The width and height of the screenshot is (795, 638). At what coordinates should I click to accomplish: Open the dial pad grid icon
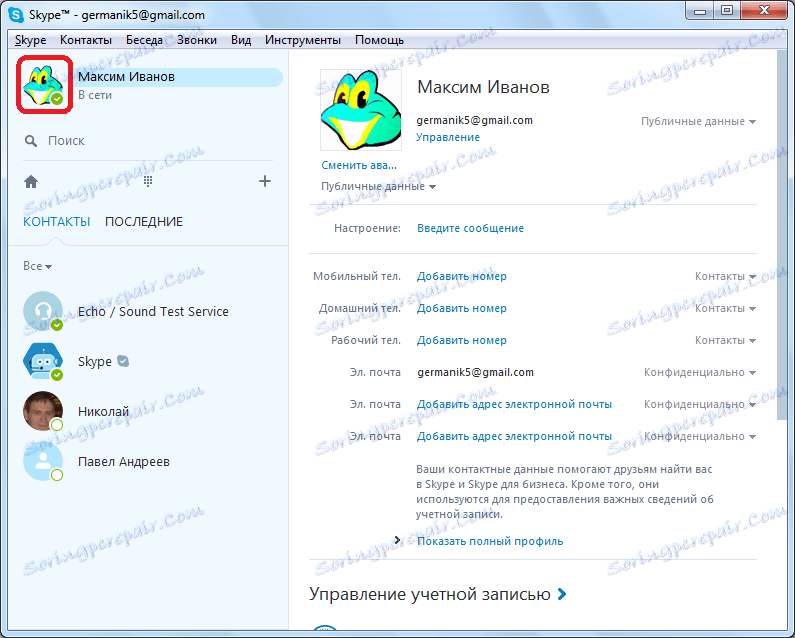pyautogui.click(x=148, y=181)
